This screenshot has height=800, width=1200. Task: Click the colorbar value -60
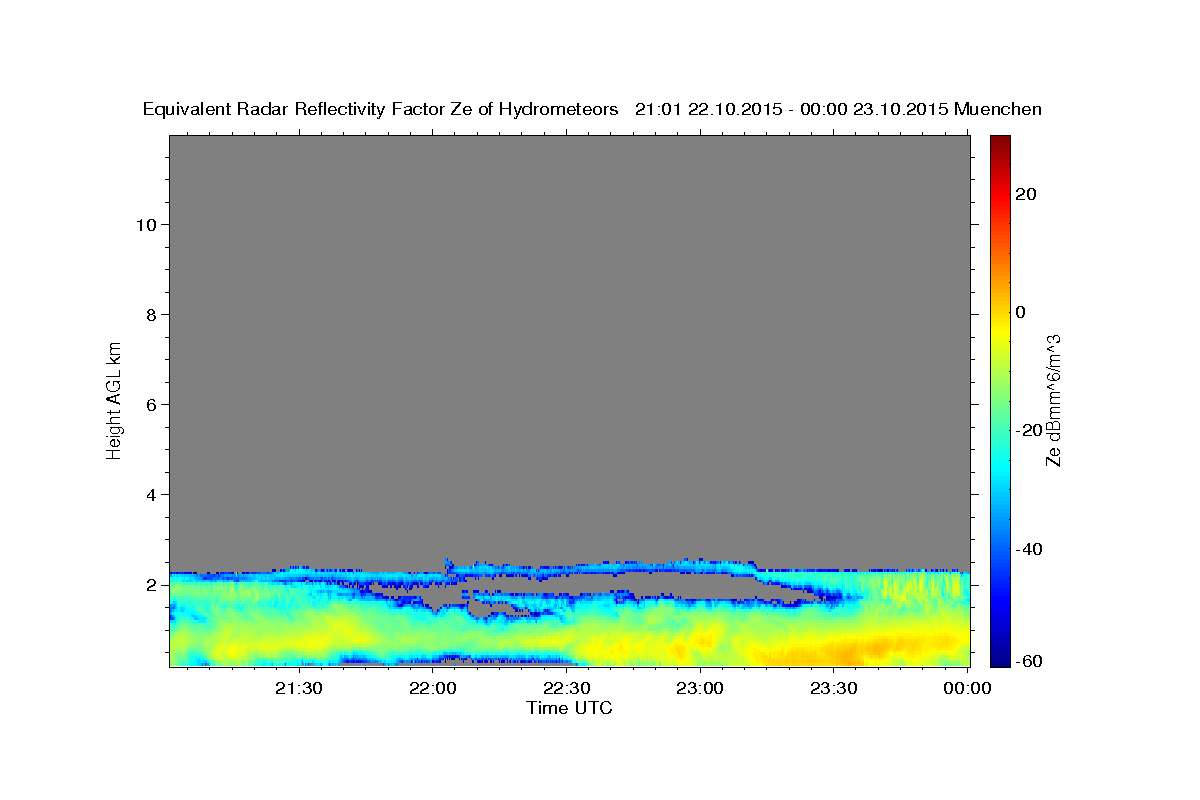pyautogui.click(x=1029, y=661)
